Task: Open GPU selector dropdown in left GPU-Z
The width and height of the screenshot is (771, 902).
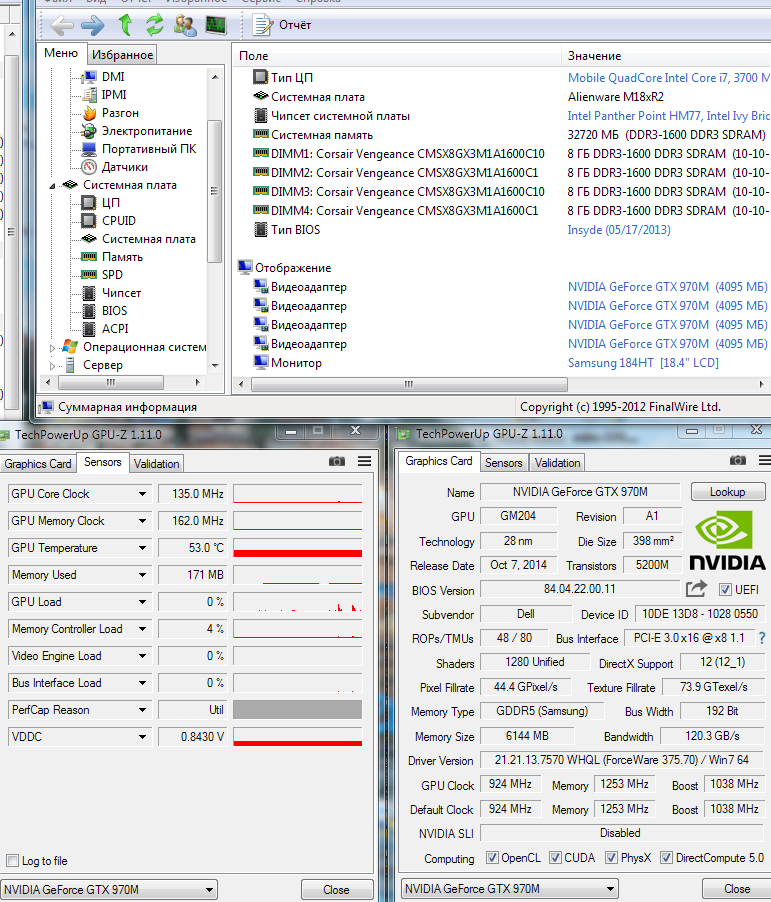Action: click(x=109, y=890)
